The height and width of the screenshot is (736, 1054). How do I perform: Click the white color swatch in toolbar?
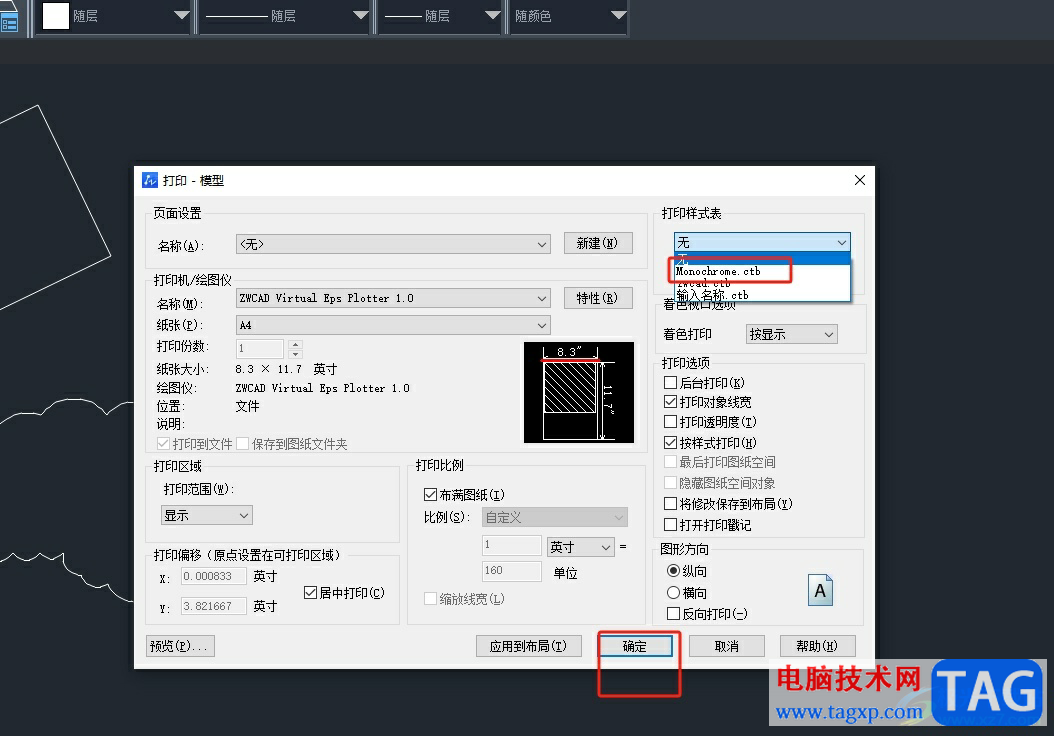pos(56,15)
